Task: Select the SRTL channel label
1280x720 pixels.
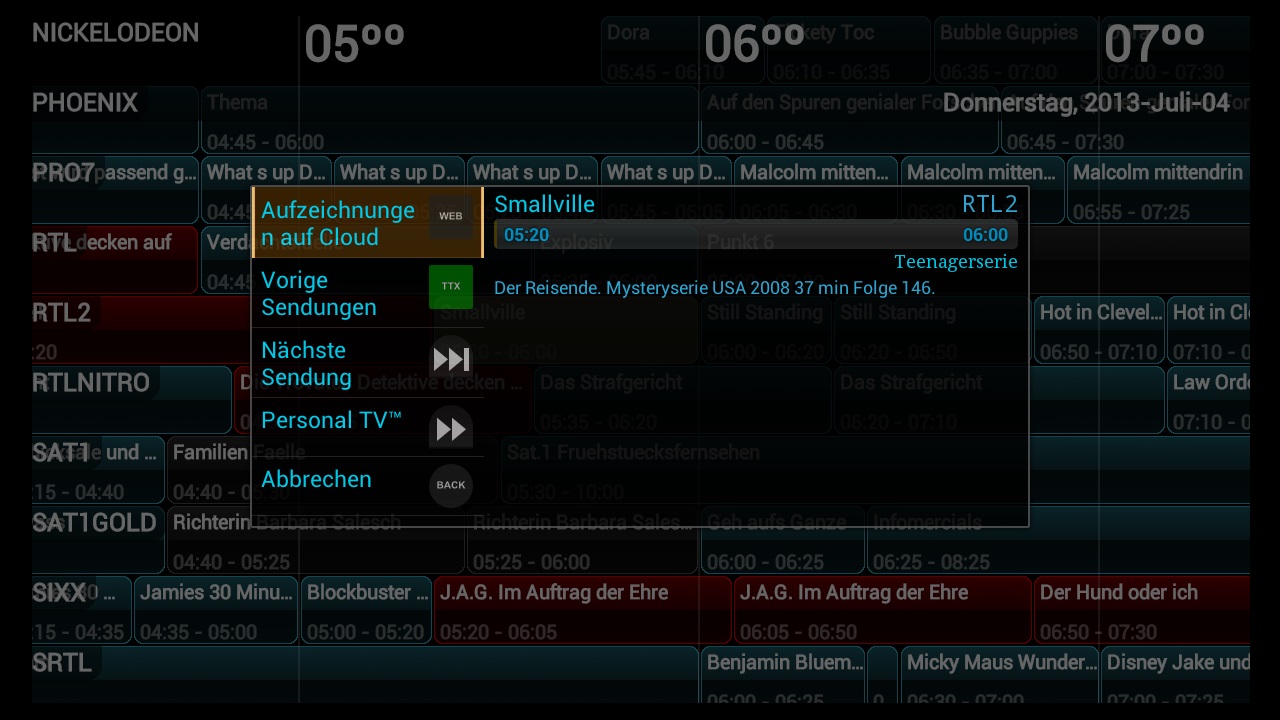Action: click(x=62, y=663)
